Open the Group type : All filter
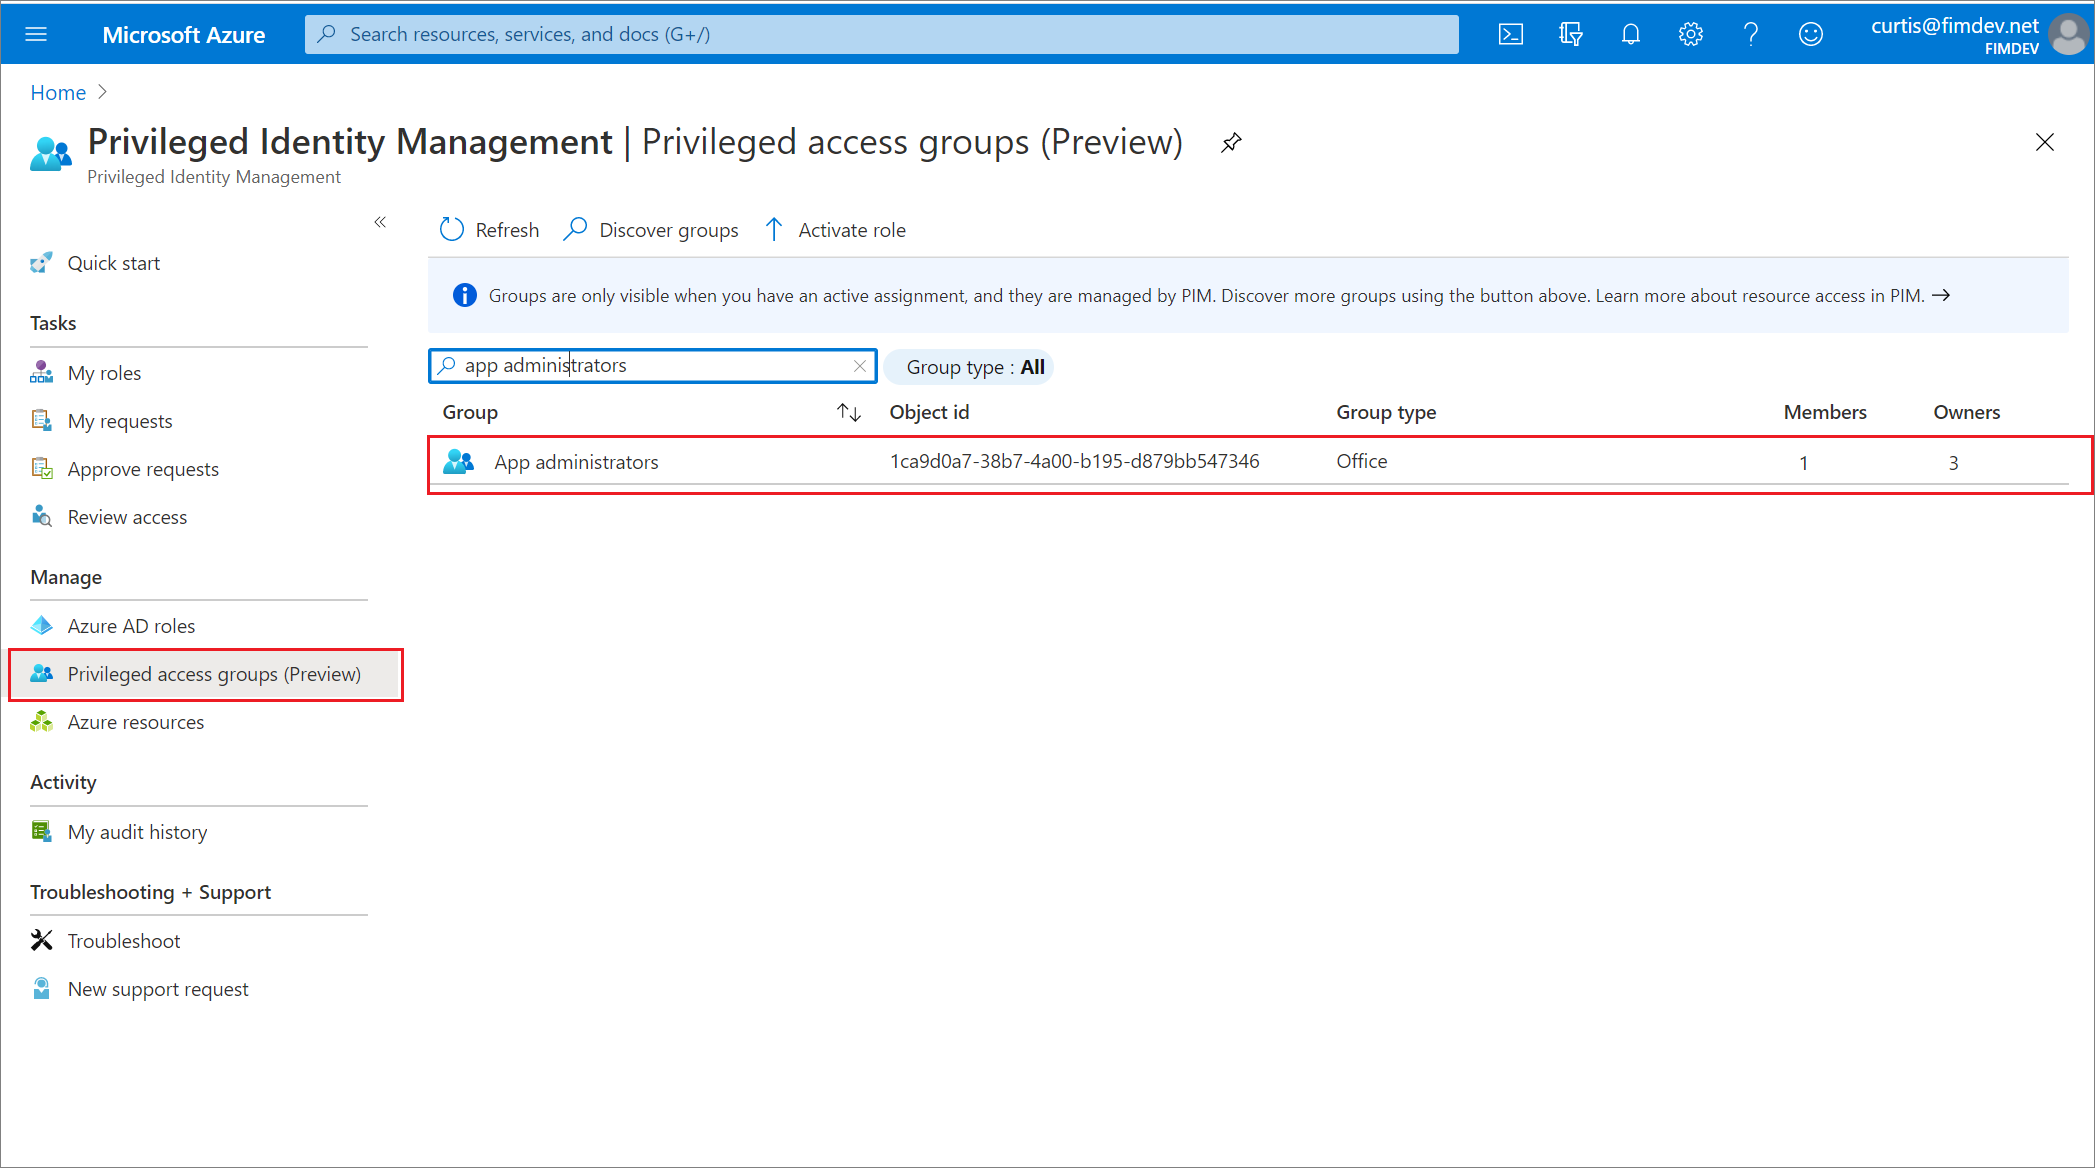 (970, 367)
